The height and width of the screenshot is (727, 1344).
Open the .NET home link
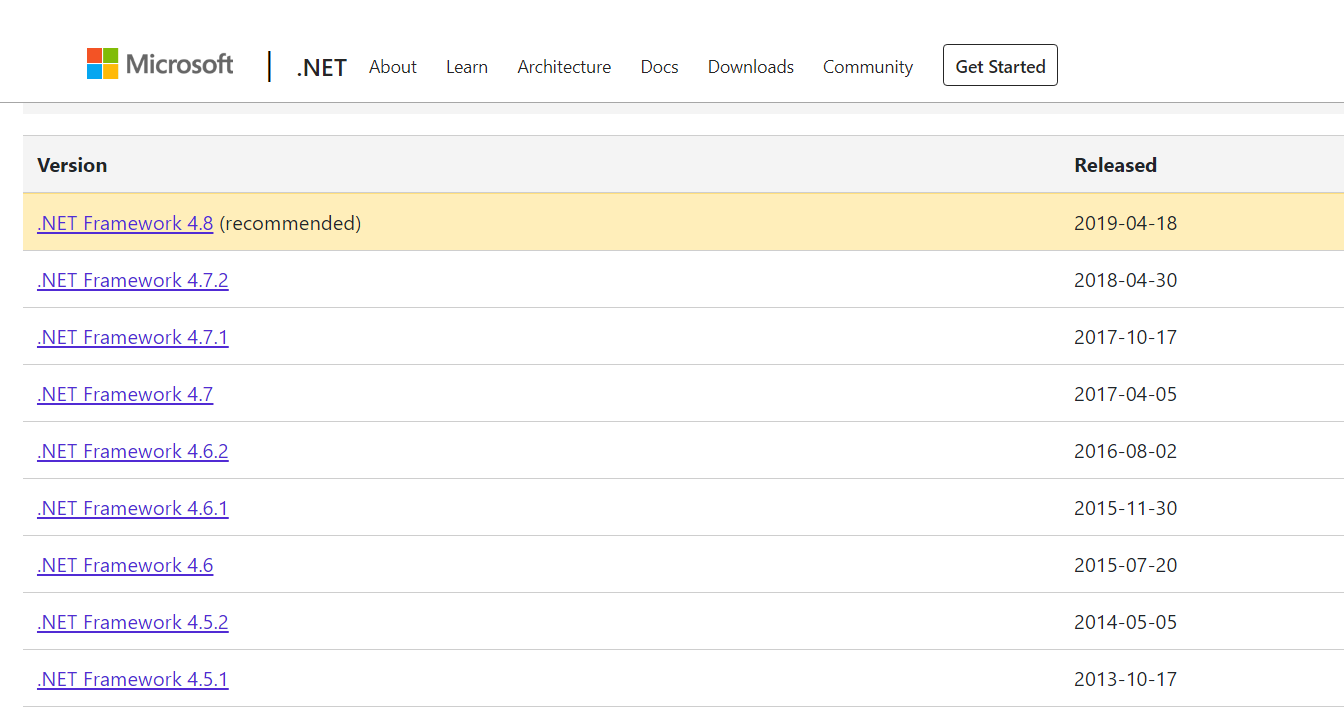(x=321, y=68)
